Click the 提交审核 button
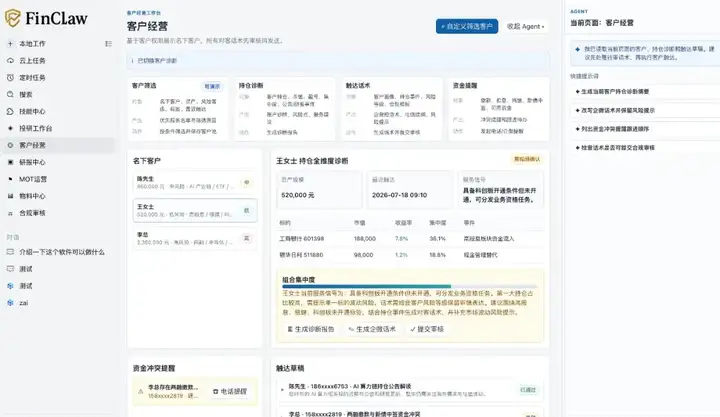Viewport: 720px width, 417px height. (x=427, y=329)
